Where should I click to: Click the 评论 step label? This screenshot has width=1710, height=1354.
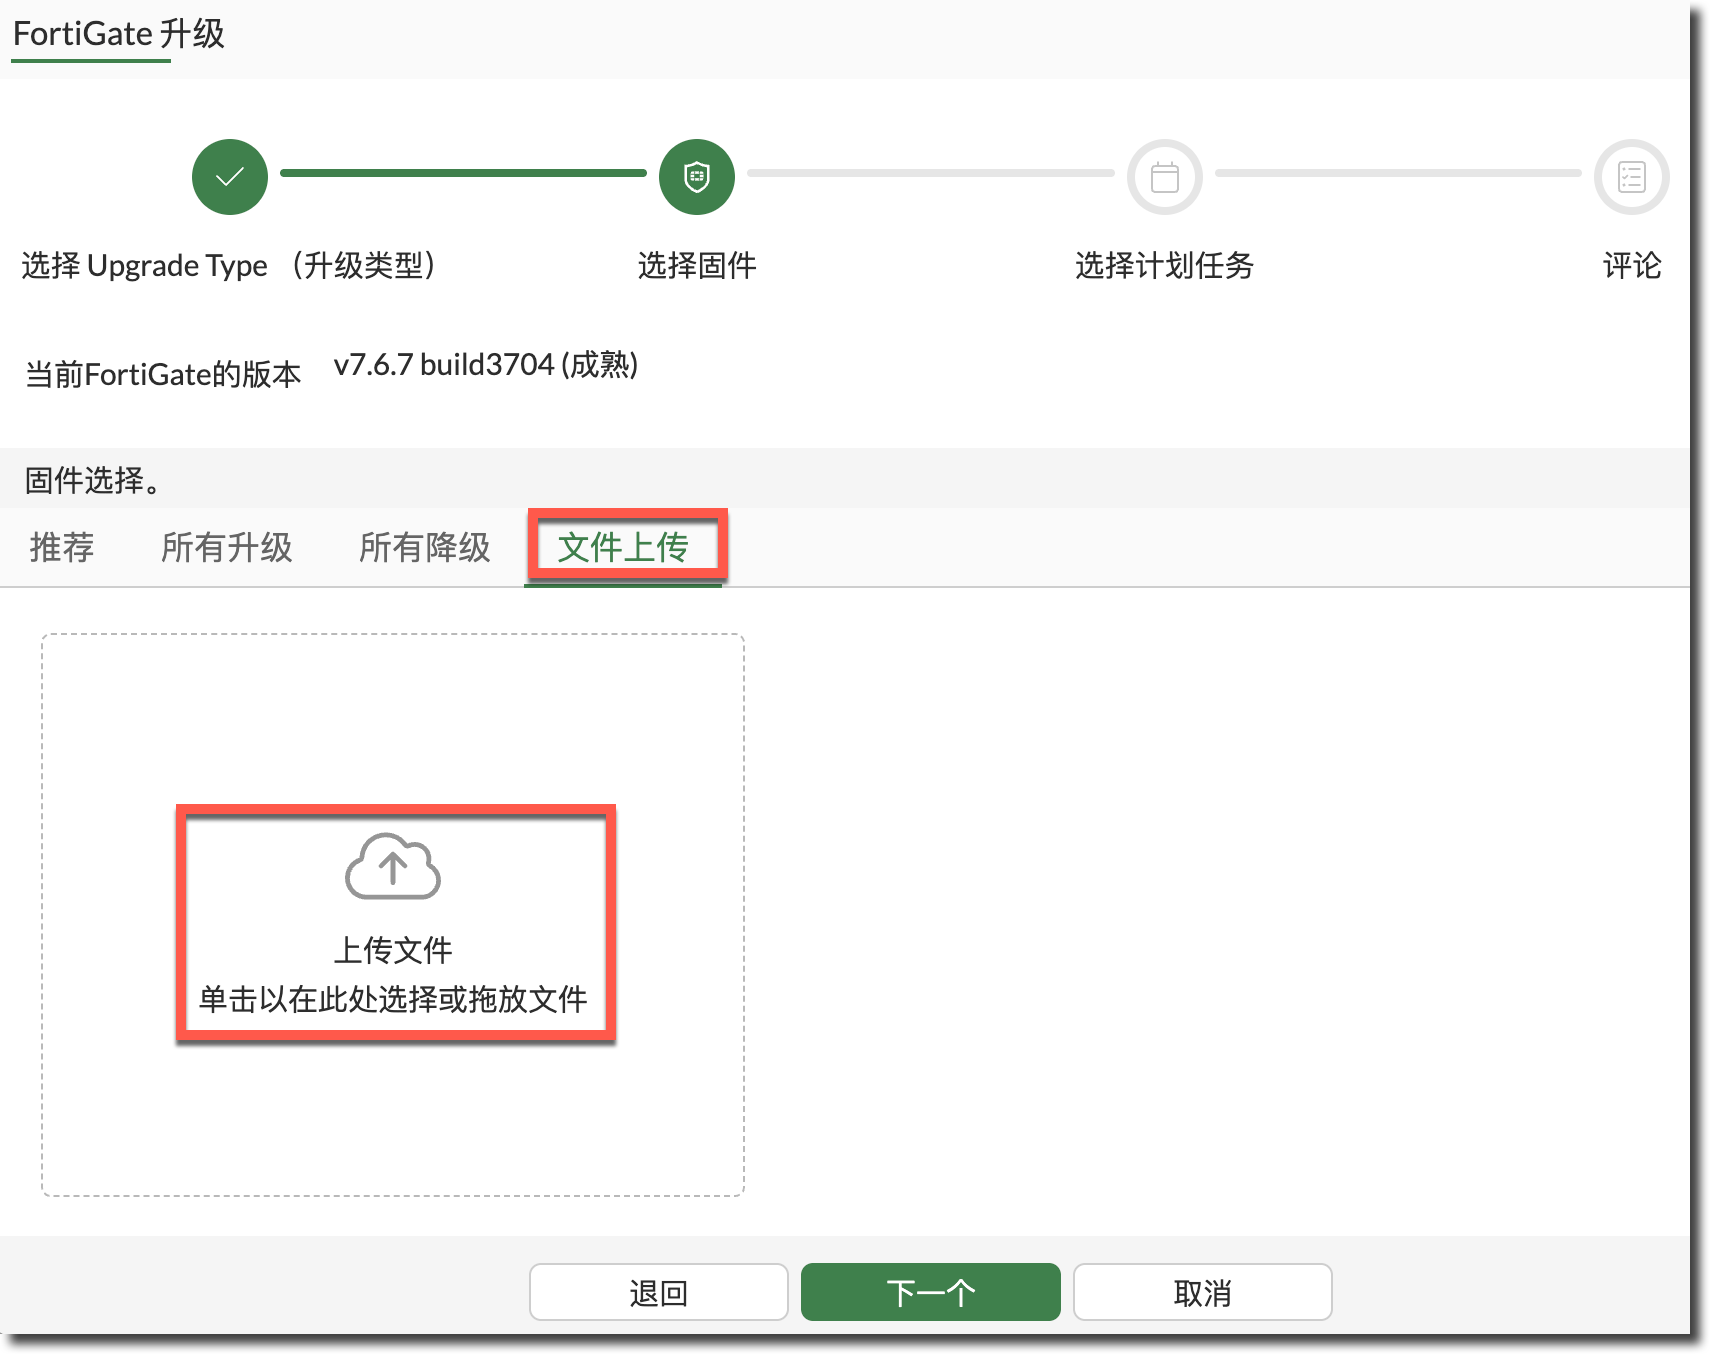1632,265
